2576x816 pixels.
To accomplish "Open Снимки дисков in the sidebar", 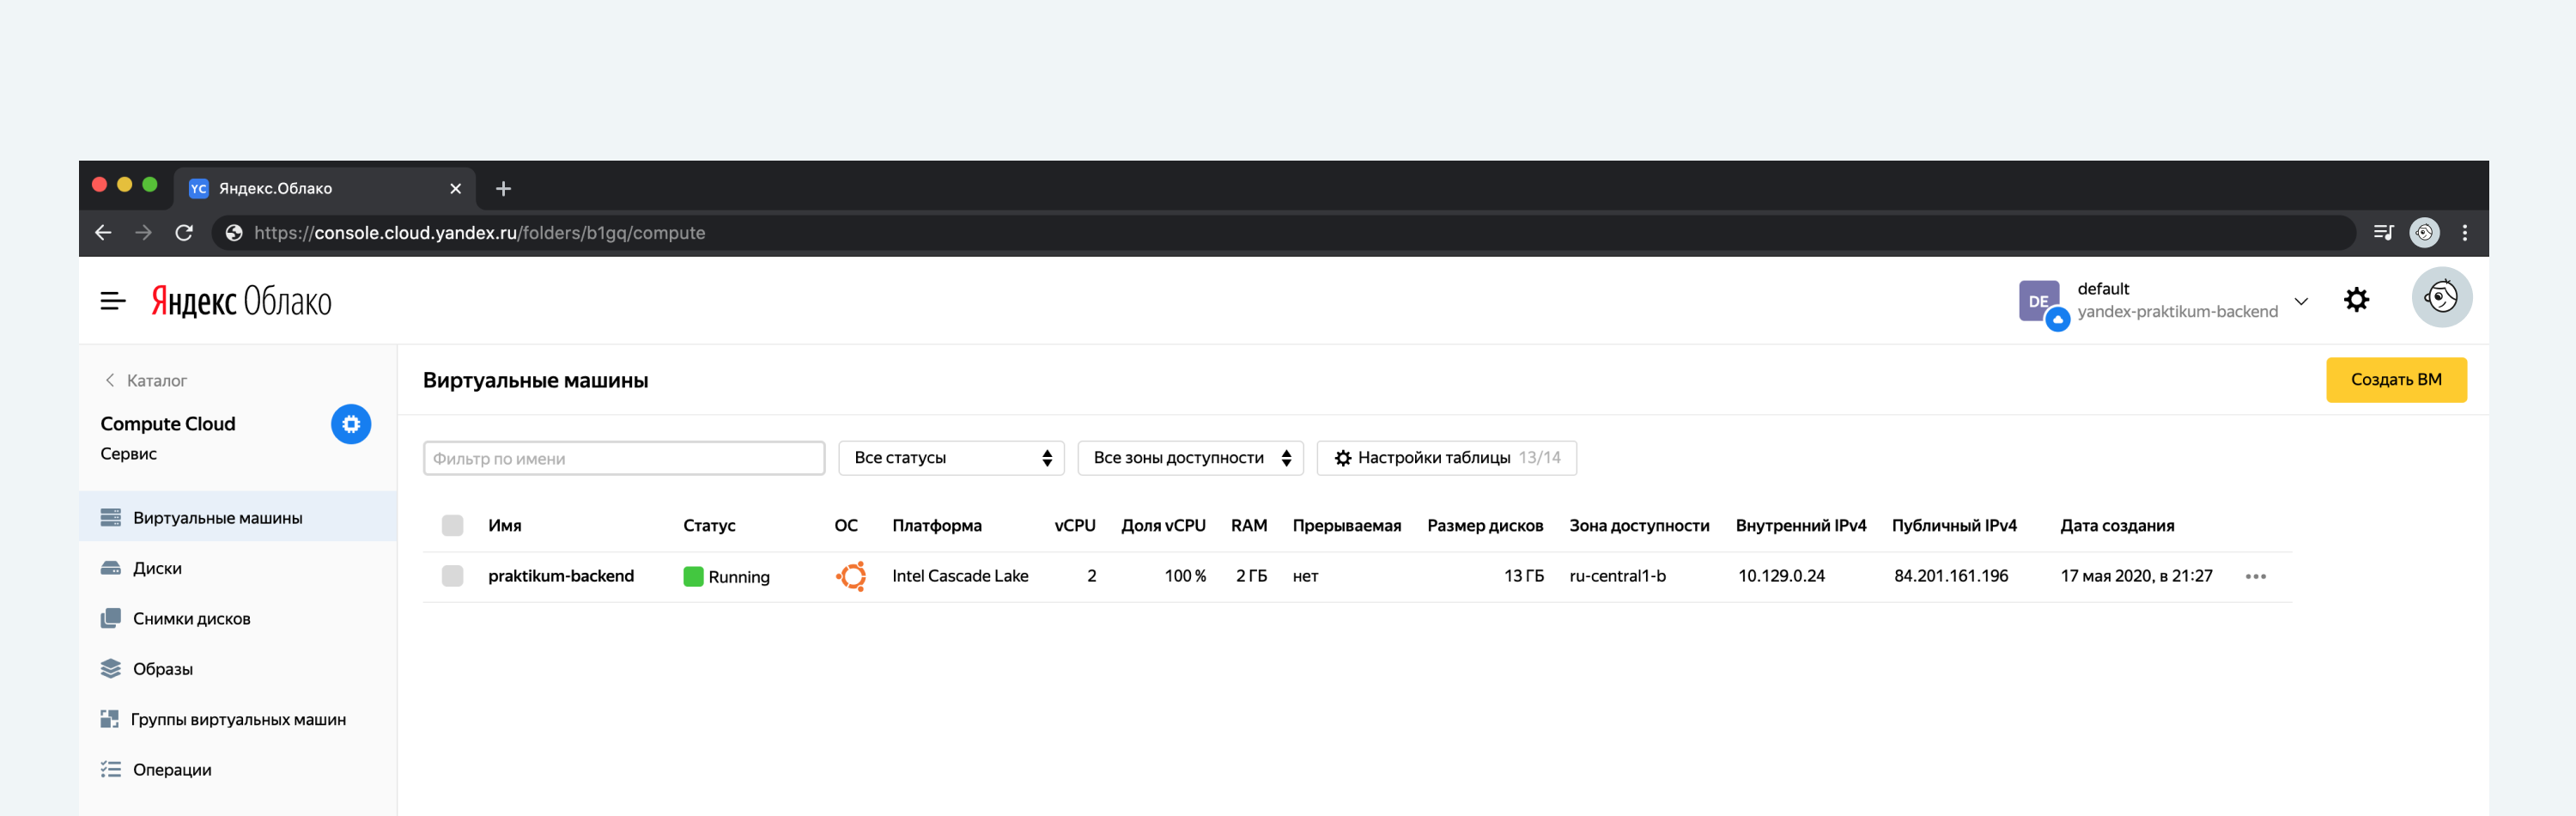I will click(x=238, y=619).
